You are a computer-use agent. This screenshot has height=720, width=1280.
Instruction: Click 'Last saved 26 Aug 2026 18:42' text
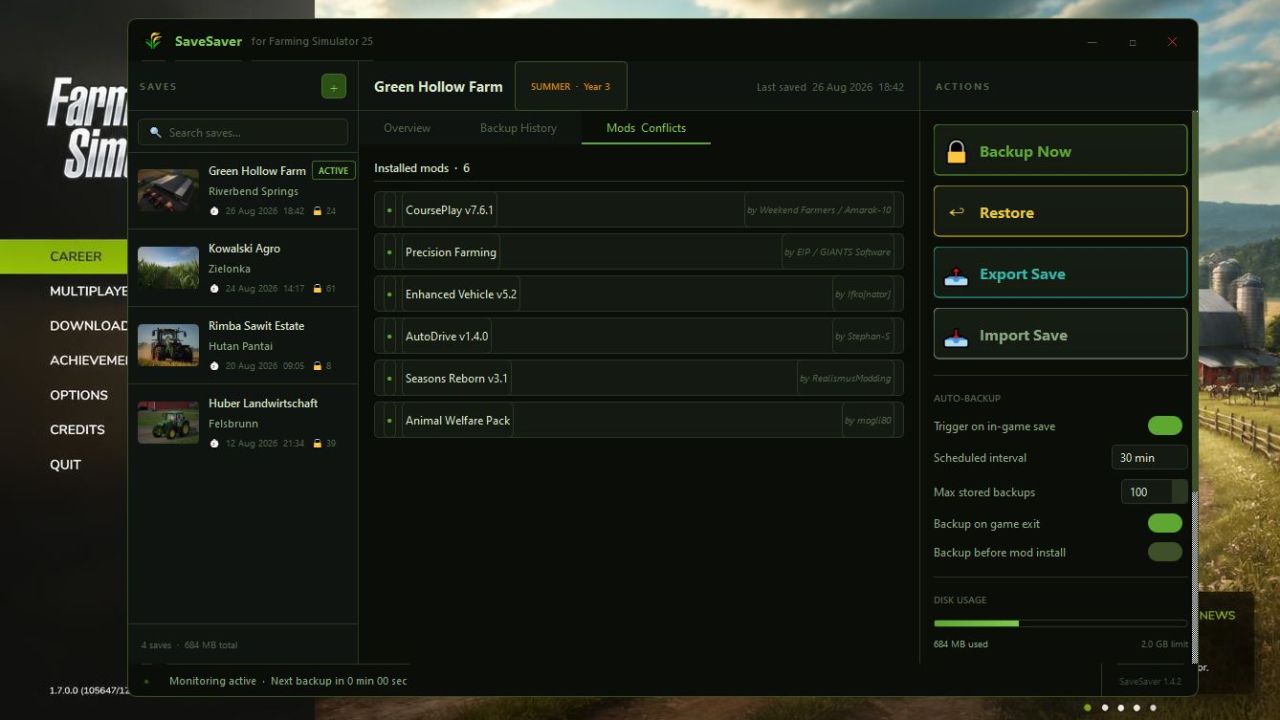point(830,87)
